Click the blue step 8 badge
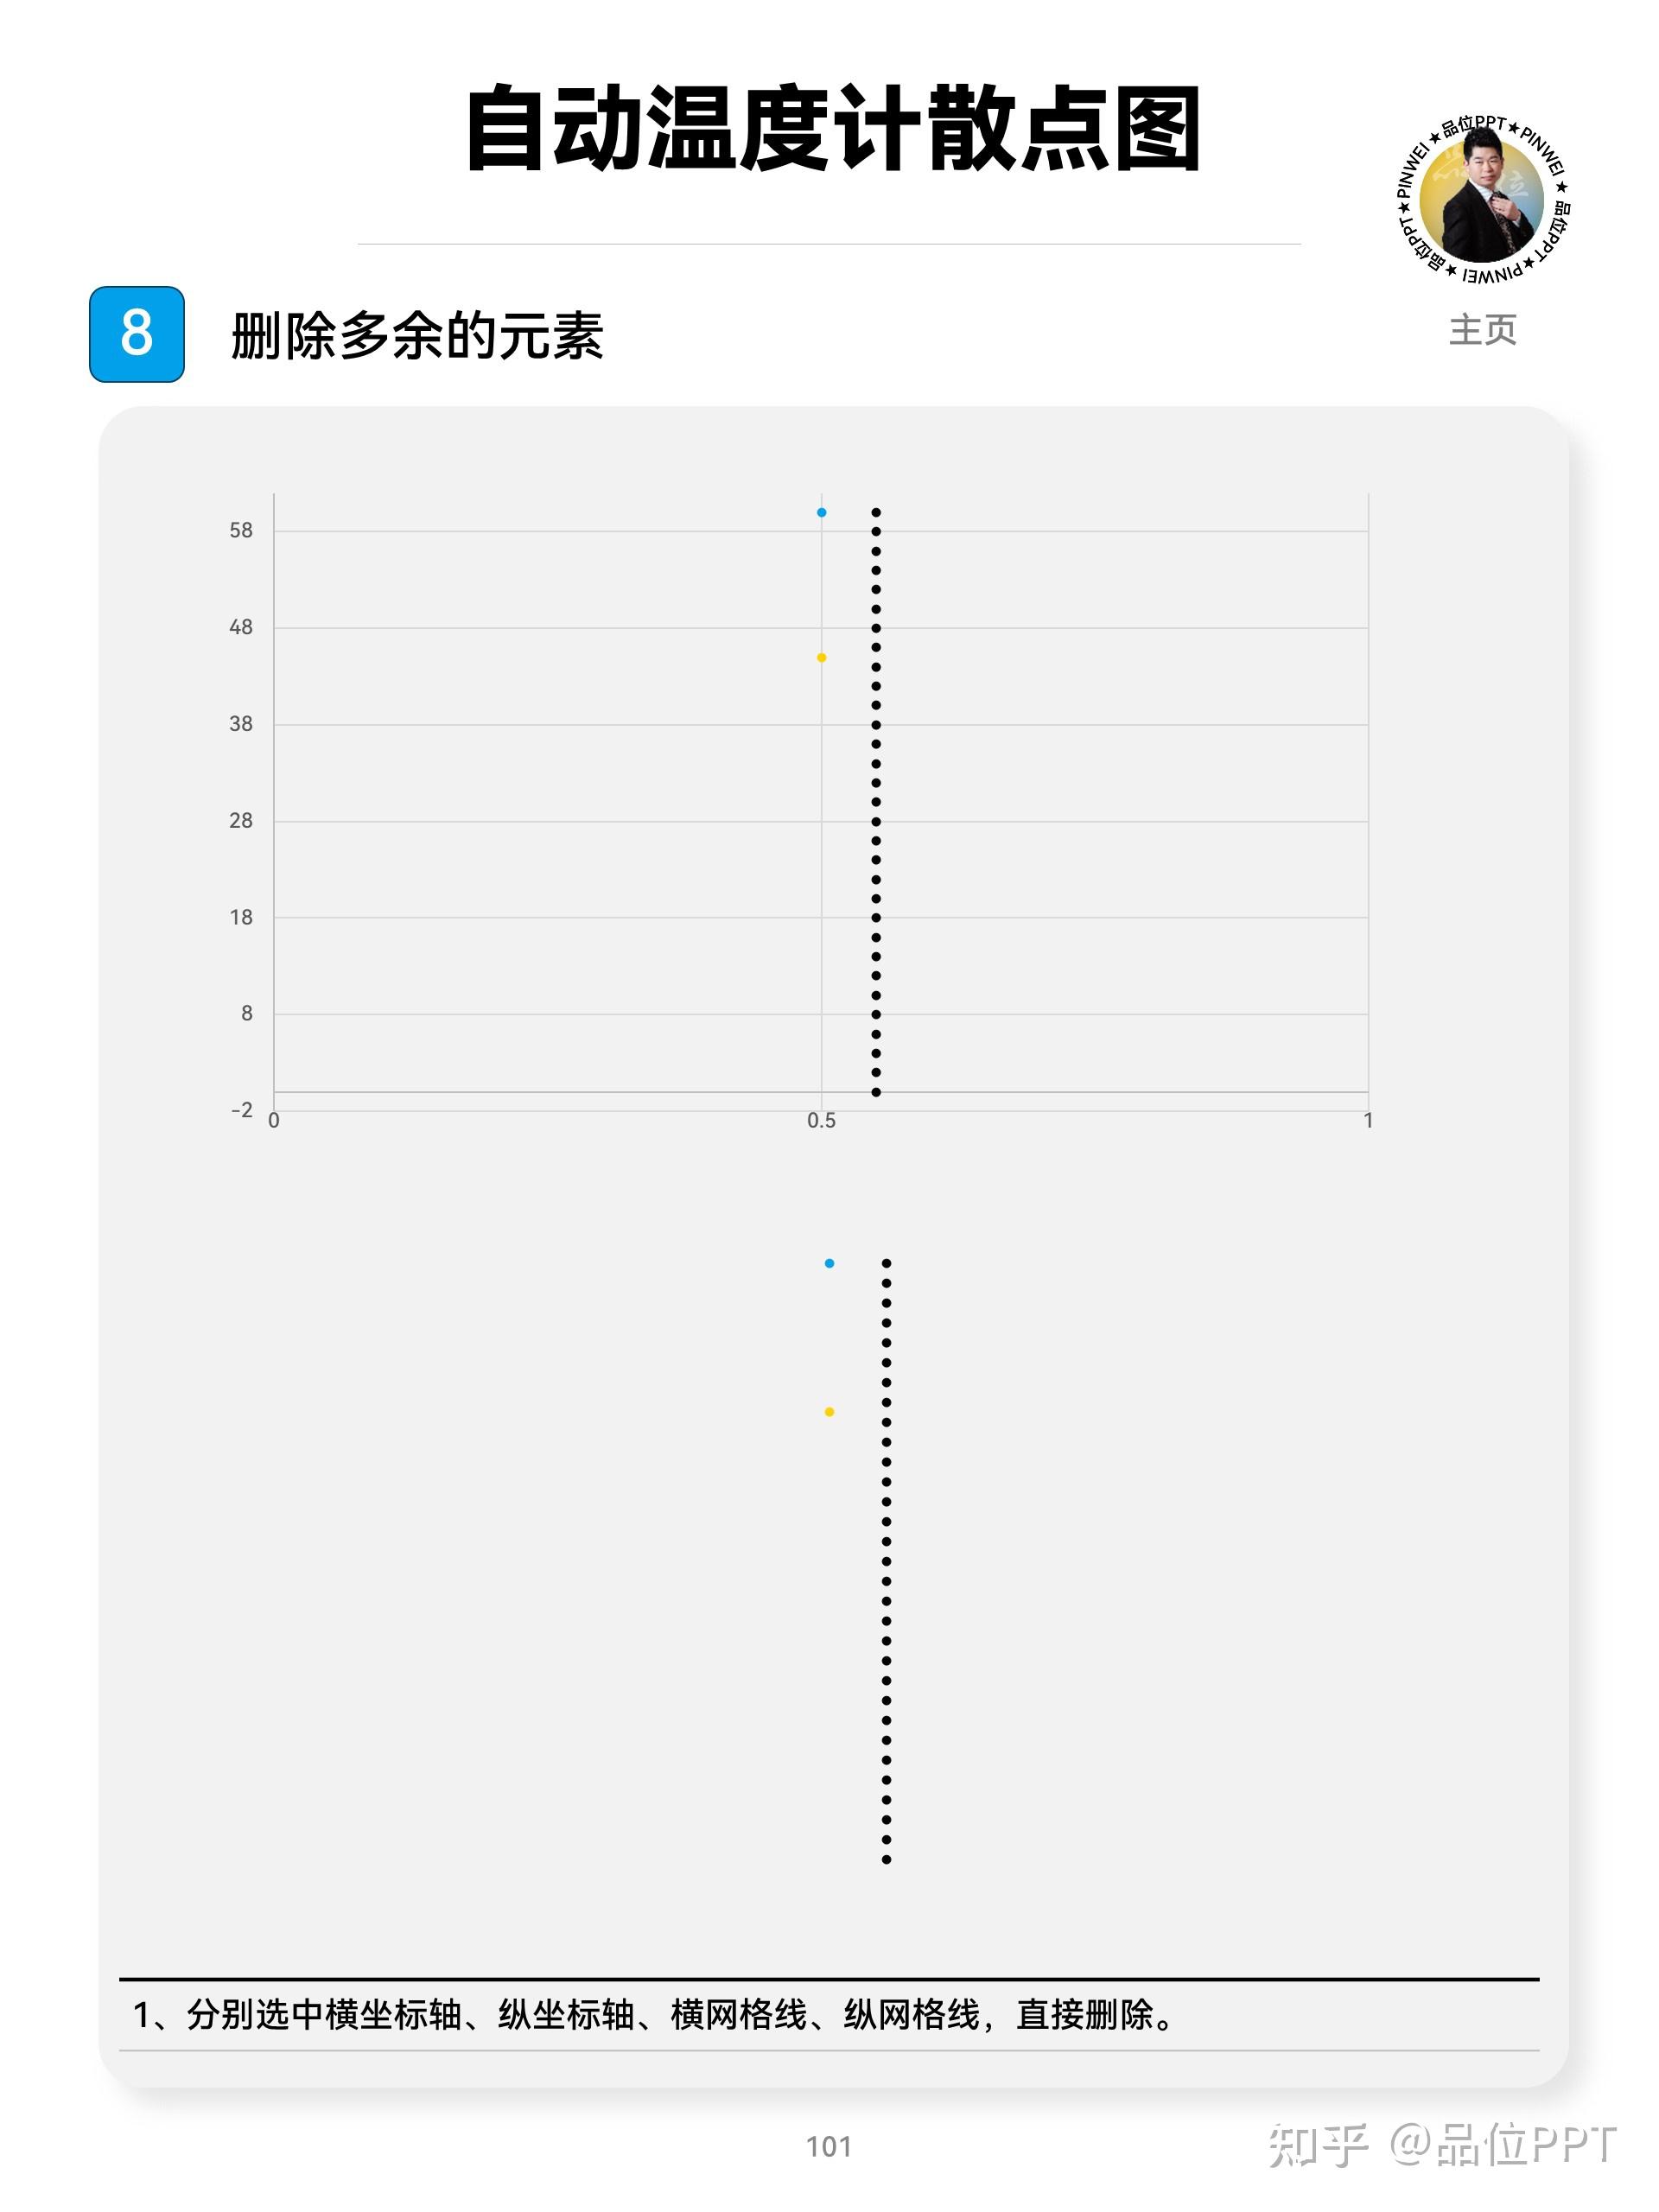 click(137, 334)
